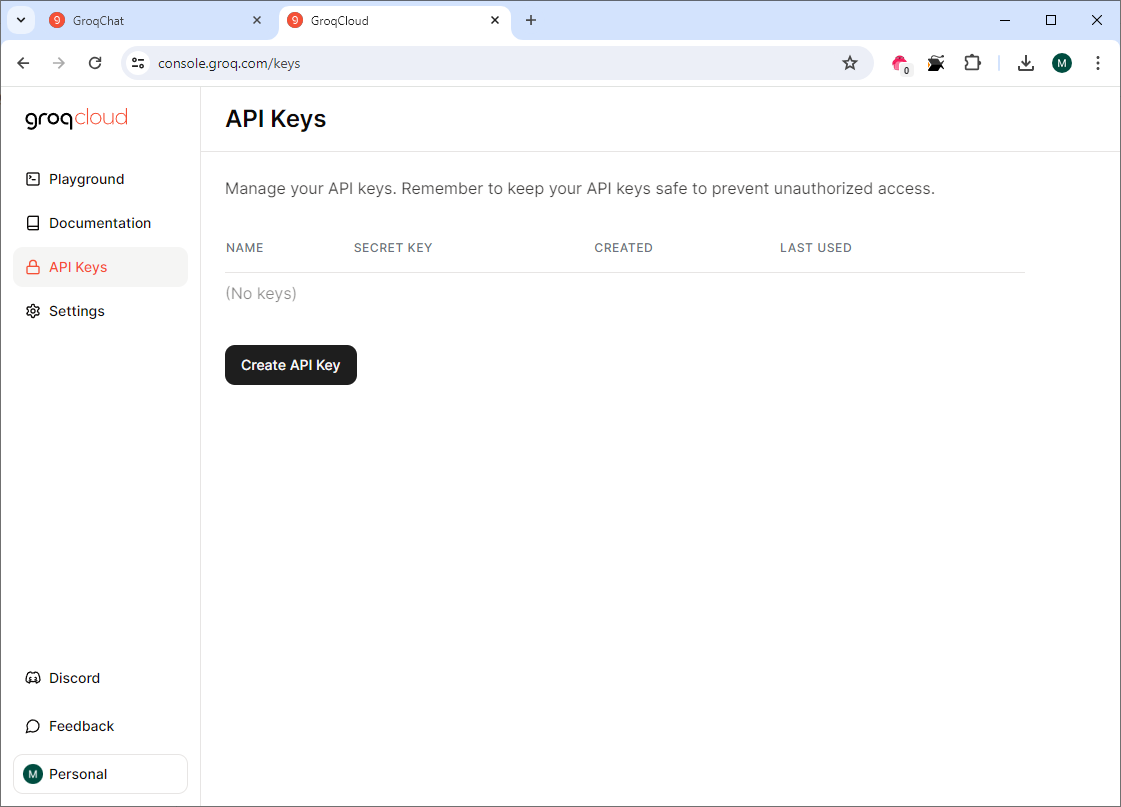Click the (No keys) placeholder text
1121x807 pixels.
coord(261,294)
